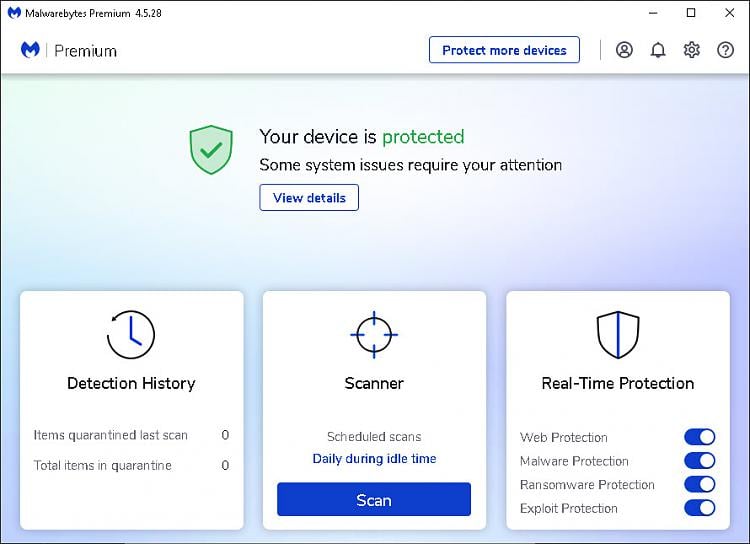
Task: Click the title bar Malwarebytes app icon
Action: (14, 13)
